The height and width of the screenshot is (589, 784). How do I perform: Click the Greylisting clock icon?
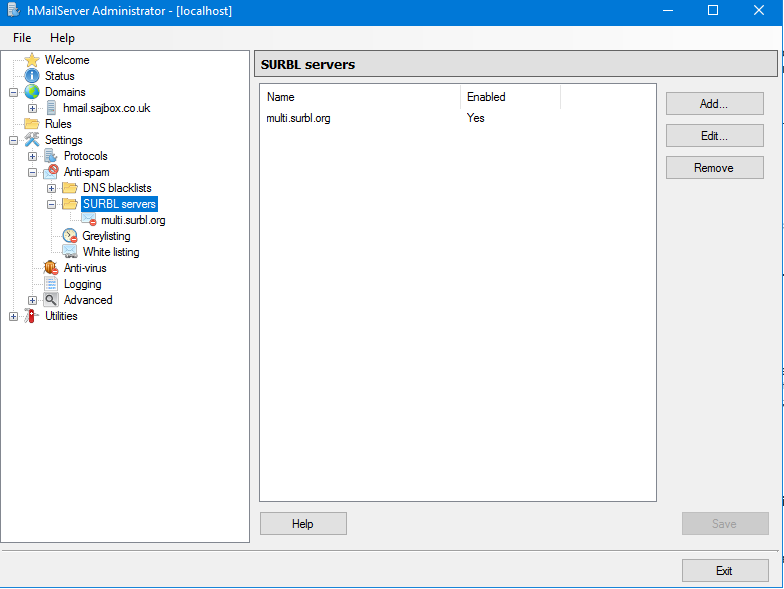coord(70,236)
